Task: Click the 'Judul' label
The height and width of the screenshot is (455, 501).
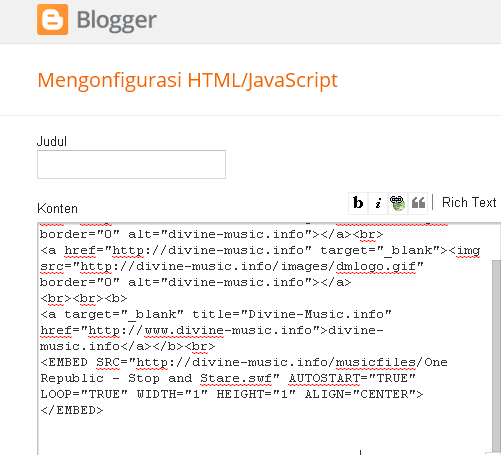Action: (52, 141)
